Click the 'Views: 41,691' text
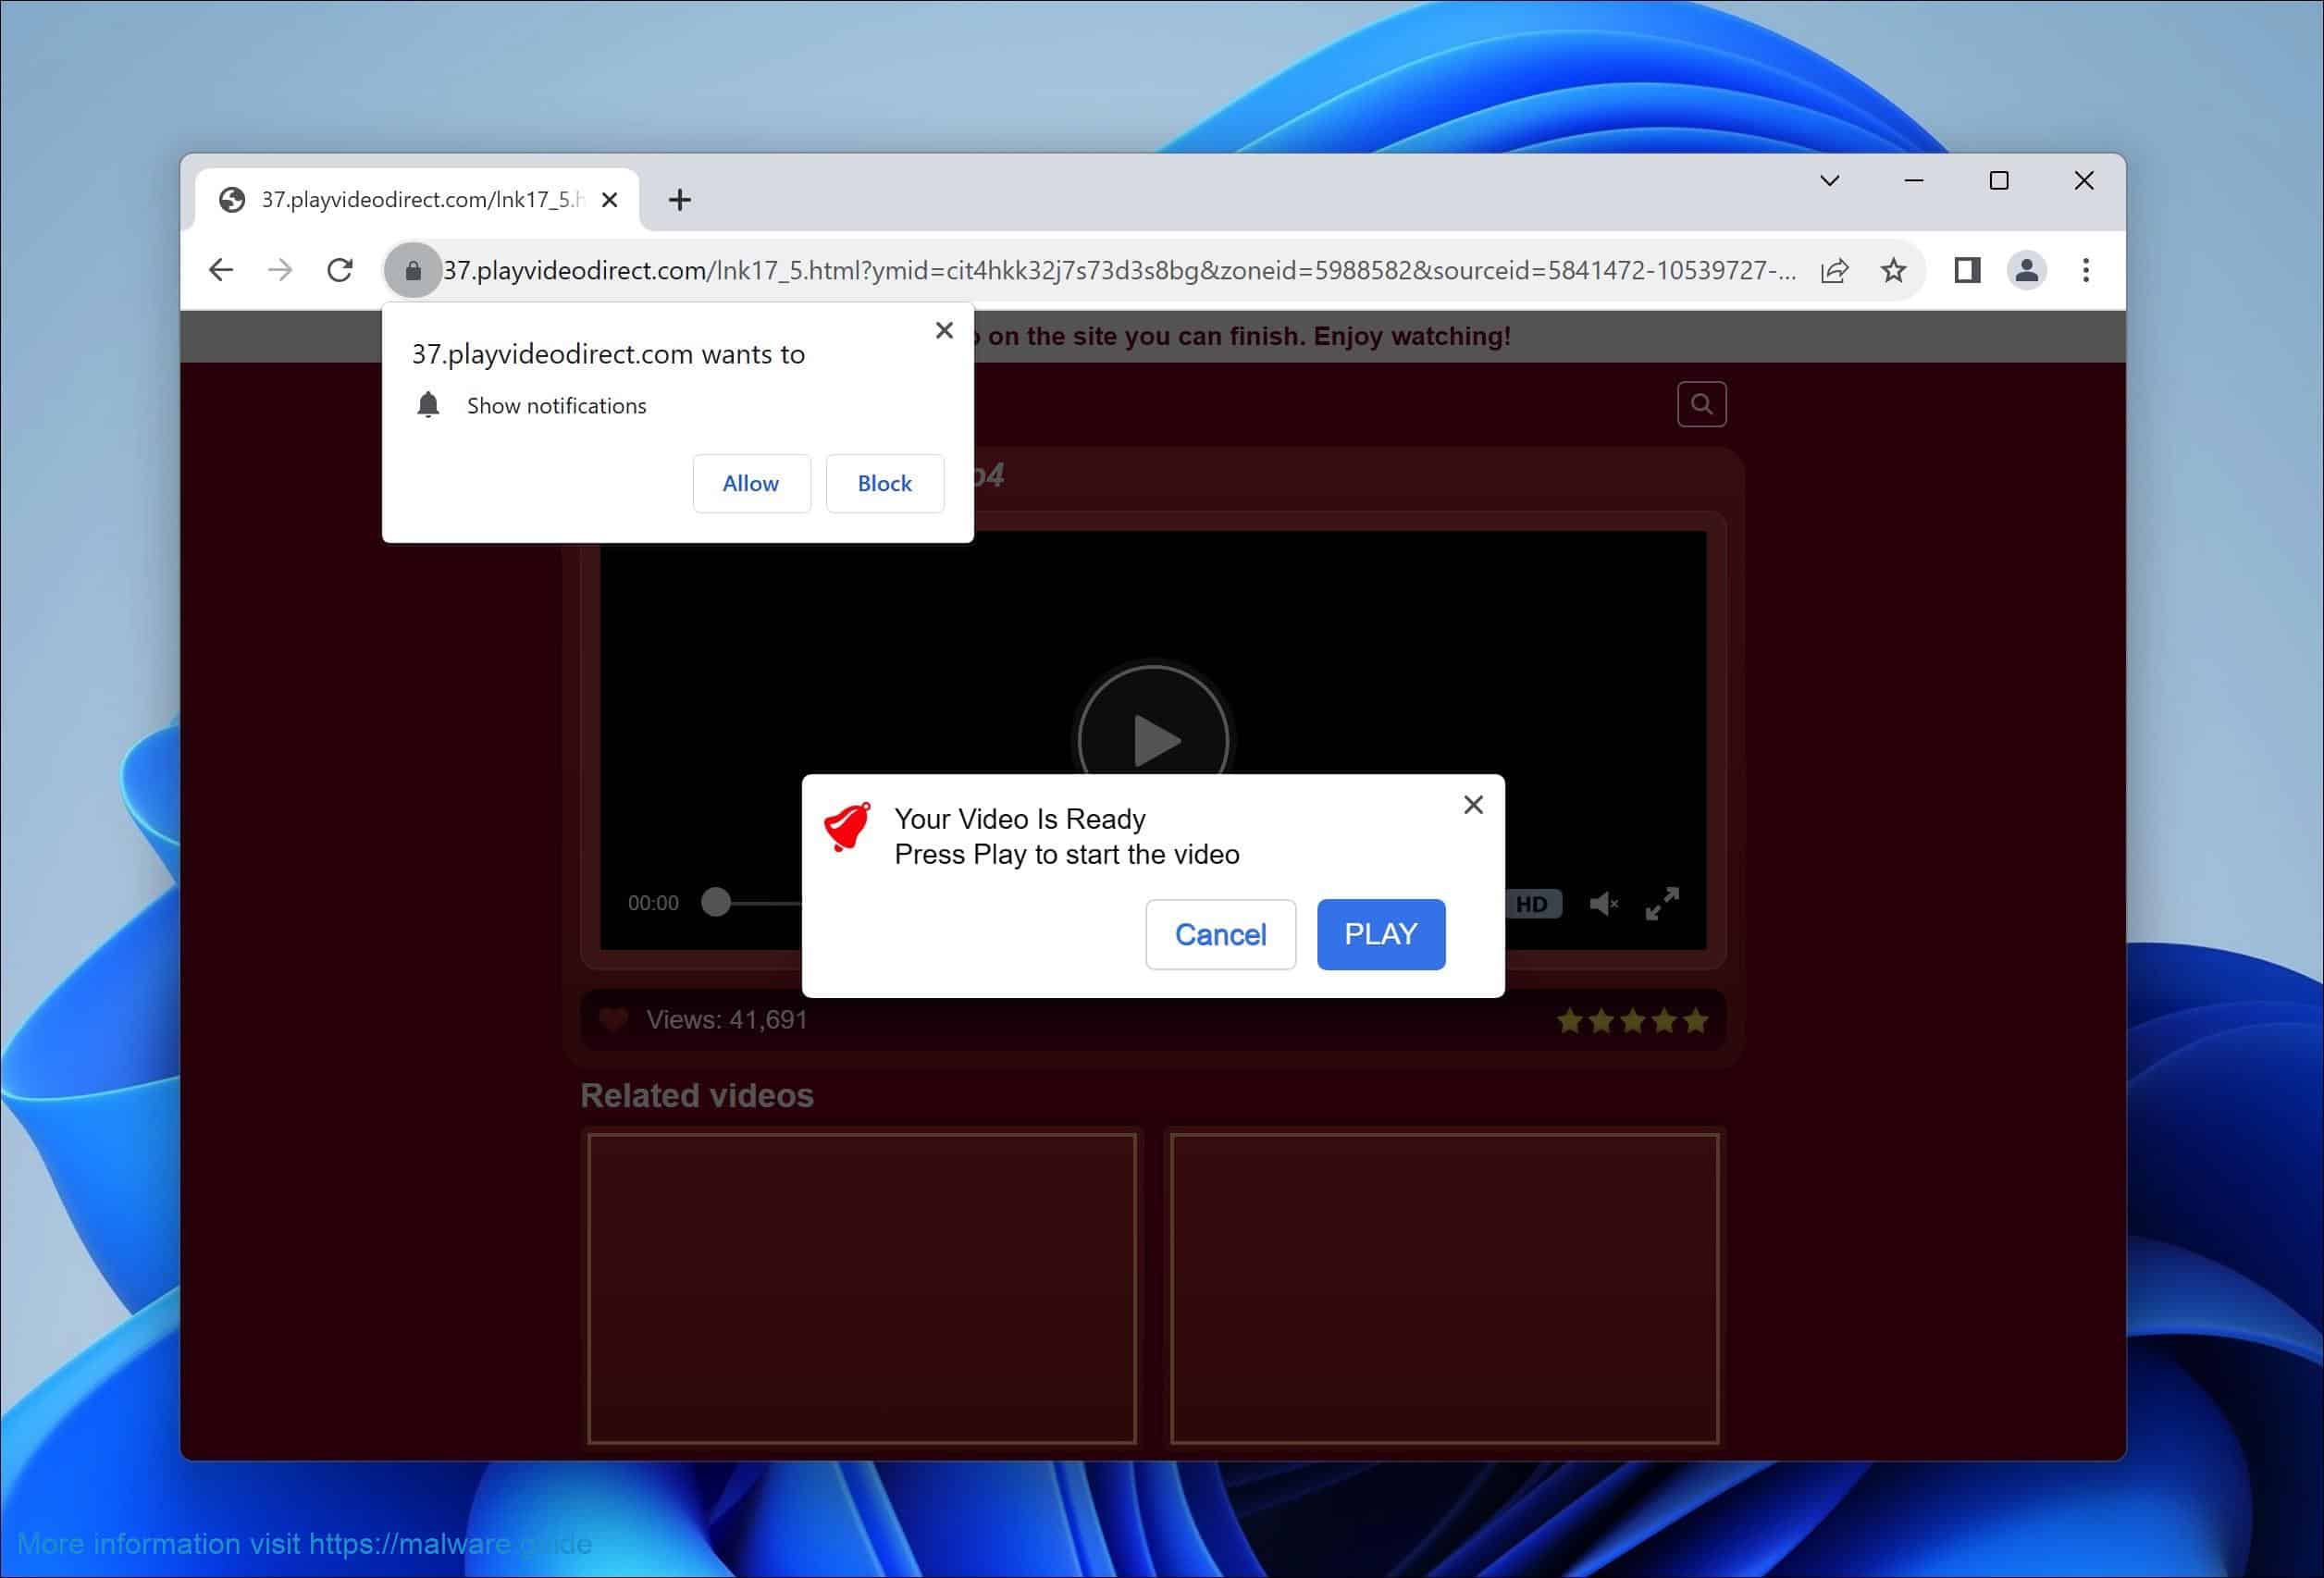 727,1020
